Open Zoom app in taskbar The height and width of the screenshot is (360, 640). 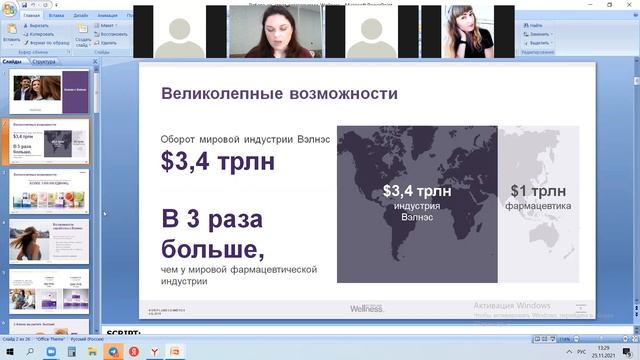click(51, 351)
